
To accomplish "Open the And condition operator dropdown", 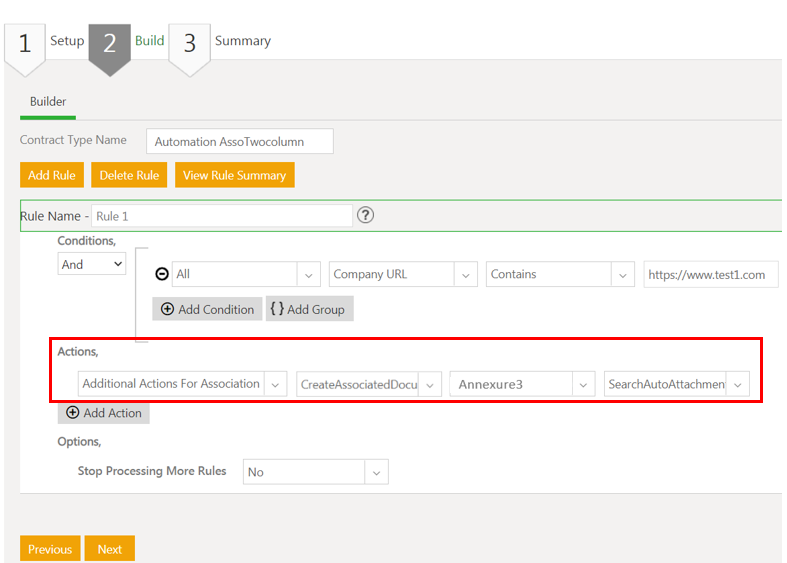I will click(91, 264).
